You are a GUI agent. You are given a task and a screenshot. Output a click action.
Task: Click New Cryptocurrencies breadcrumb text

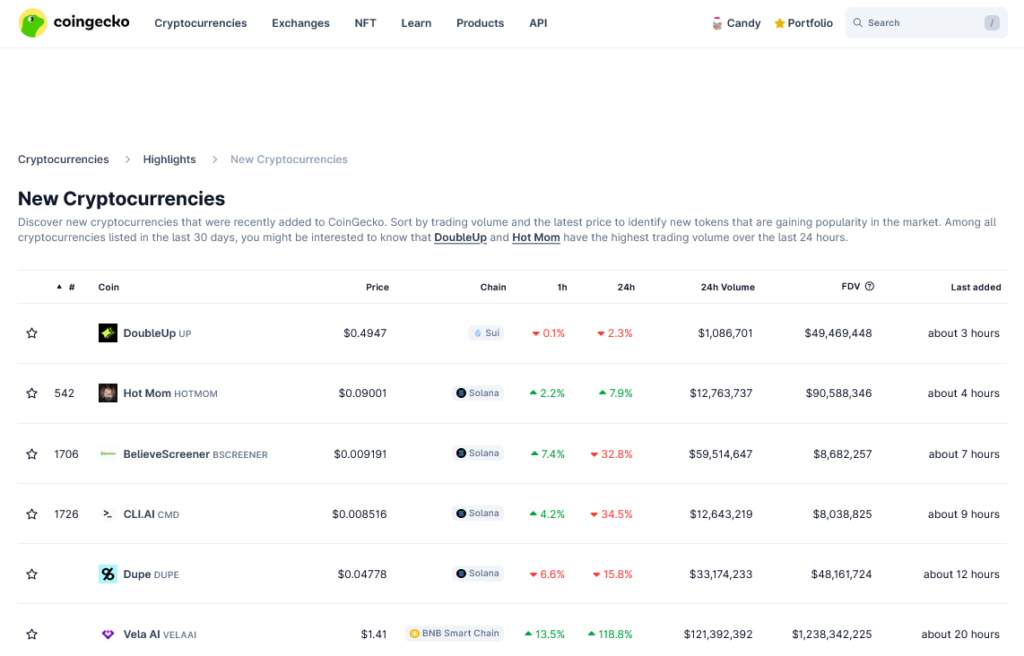(289, 159)
